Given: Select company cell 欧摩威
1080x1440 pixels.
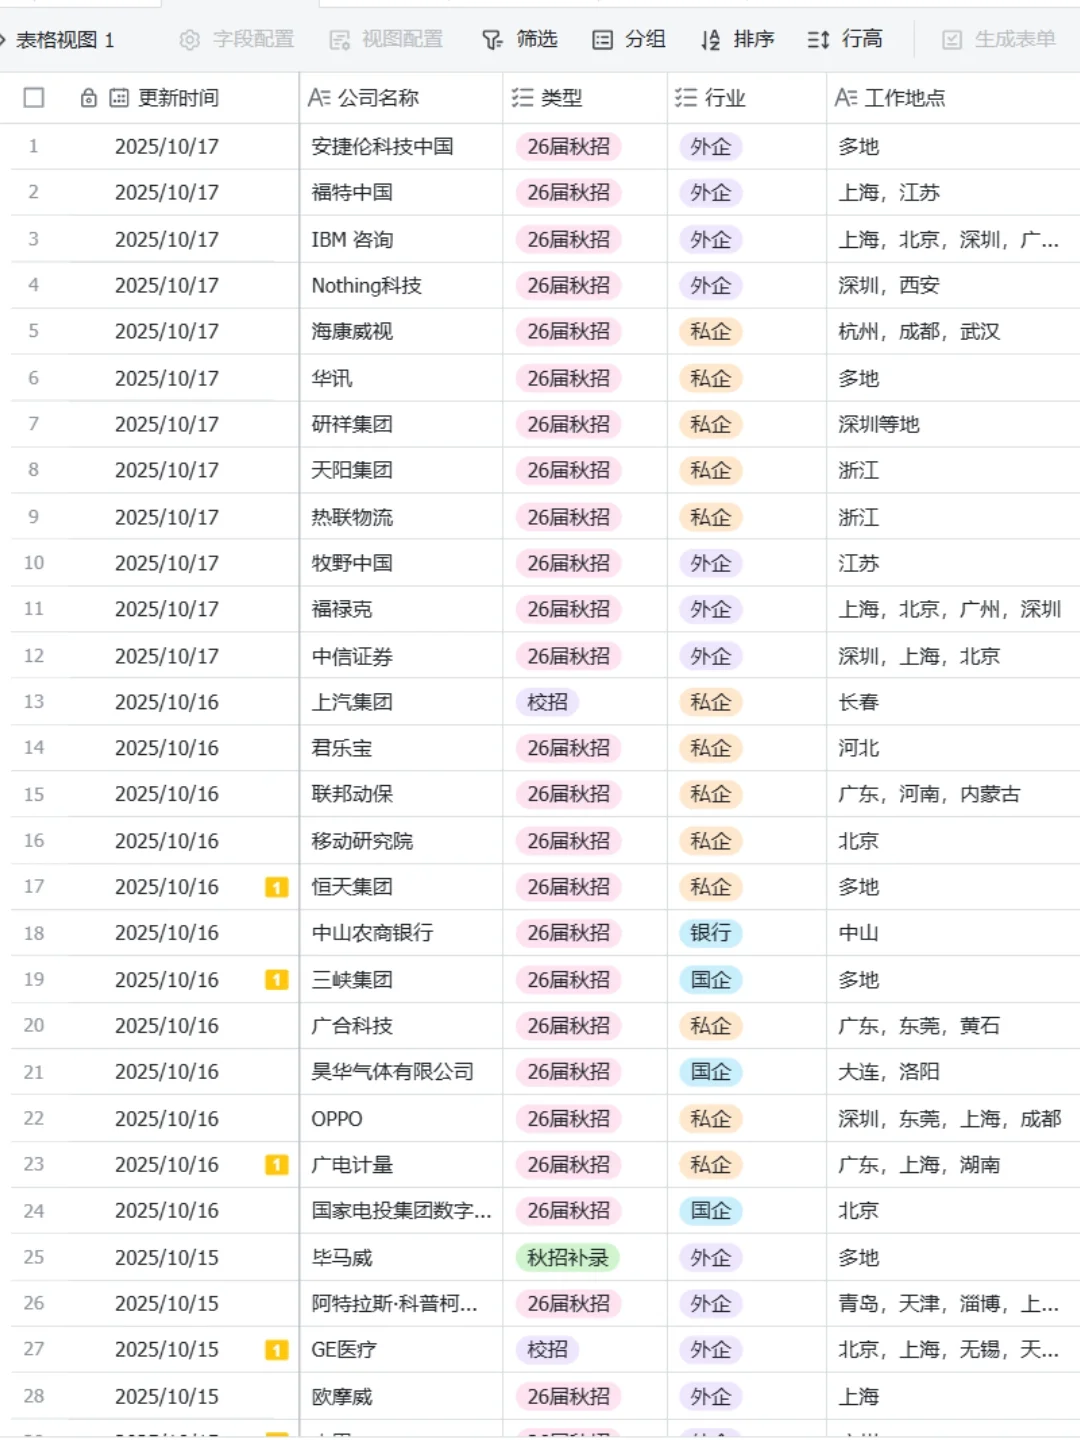Looking at the screenshot, I should pyautogui.click(x=401, y=1396).
